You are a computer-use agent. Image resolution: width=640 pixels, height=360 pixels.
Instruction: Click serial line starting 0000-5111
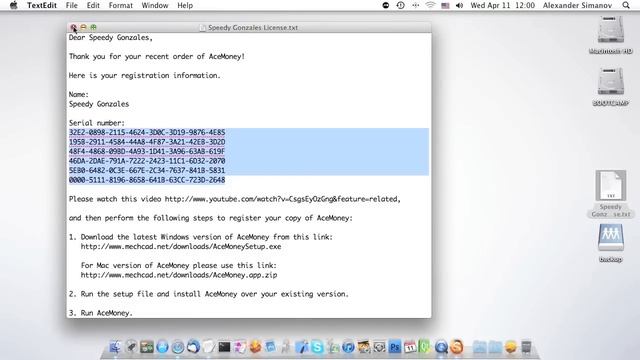point(147,180)
